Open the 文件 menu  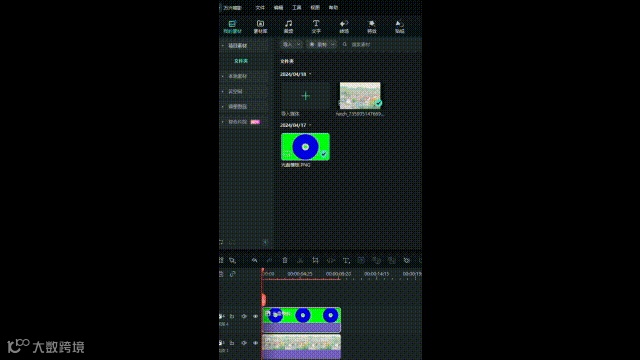tap(260, 8)
